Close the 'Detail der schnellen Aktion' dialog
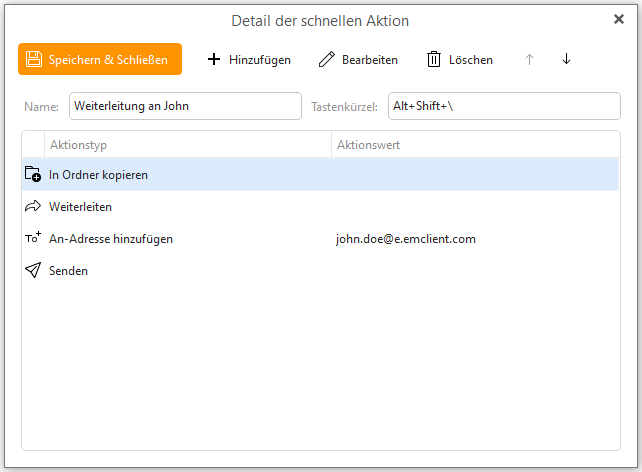 619,19
